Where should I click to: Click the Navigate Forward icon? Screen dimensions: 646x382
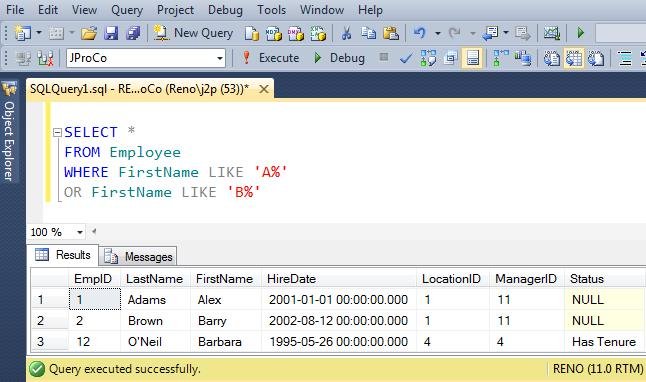pyautogui.click(x=522, y=33)
